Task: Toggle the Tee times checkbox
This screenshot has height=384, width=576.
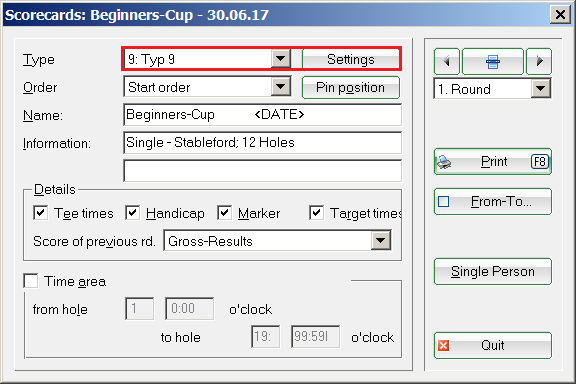Action: coord(40,213)
